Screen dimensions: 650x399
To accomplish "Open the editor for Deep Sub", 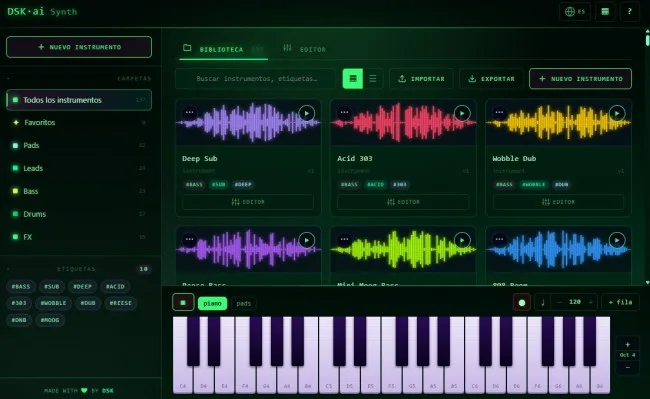I will click(x=248, y=202).
